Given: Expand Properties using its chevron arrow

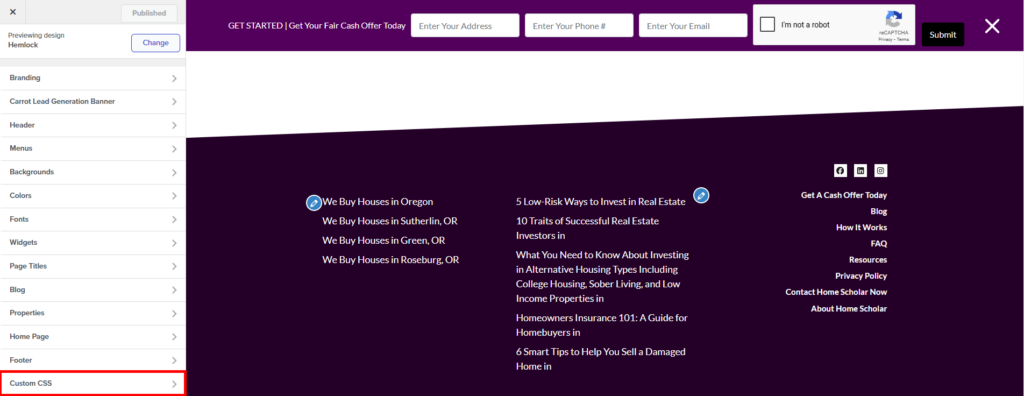Looking at the screenshot, I should tap(174, 314).
